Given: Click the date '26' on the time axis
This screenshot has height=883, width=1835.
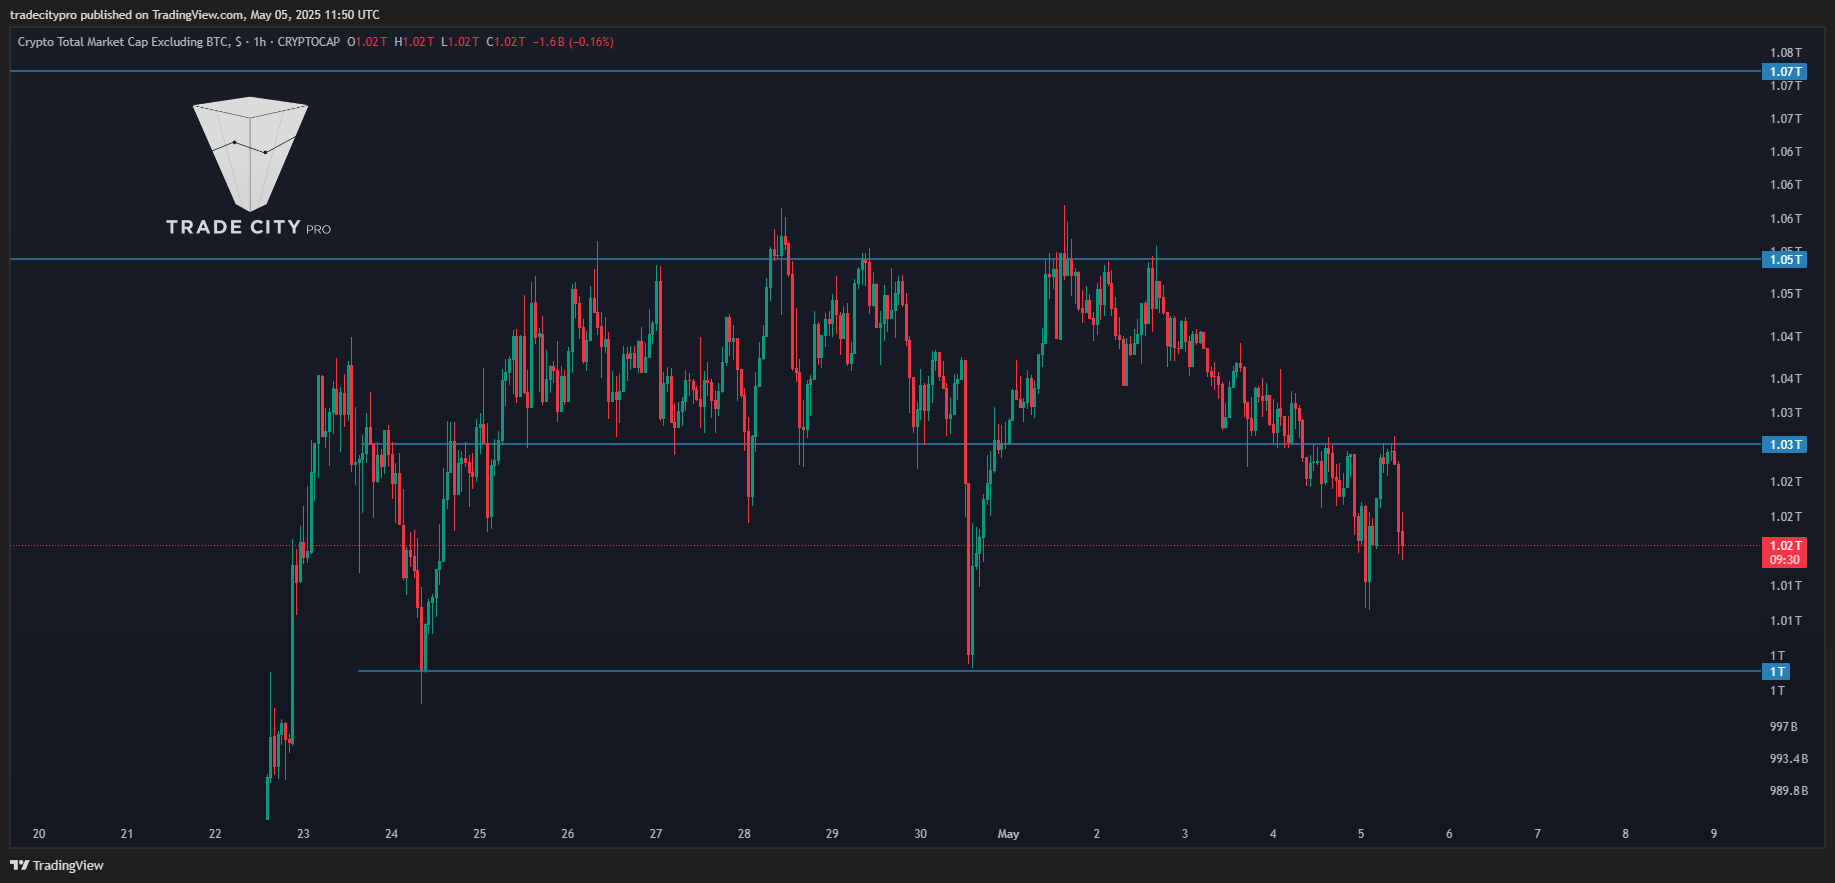Looking at the screenshot, I should [x=568, y=834].
